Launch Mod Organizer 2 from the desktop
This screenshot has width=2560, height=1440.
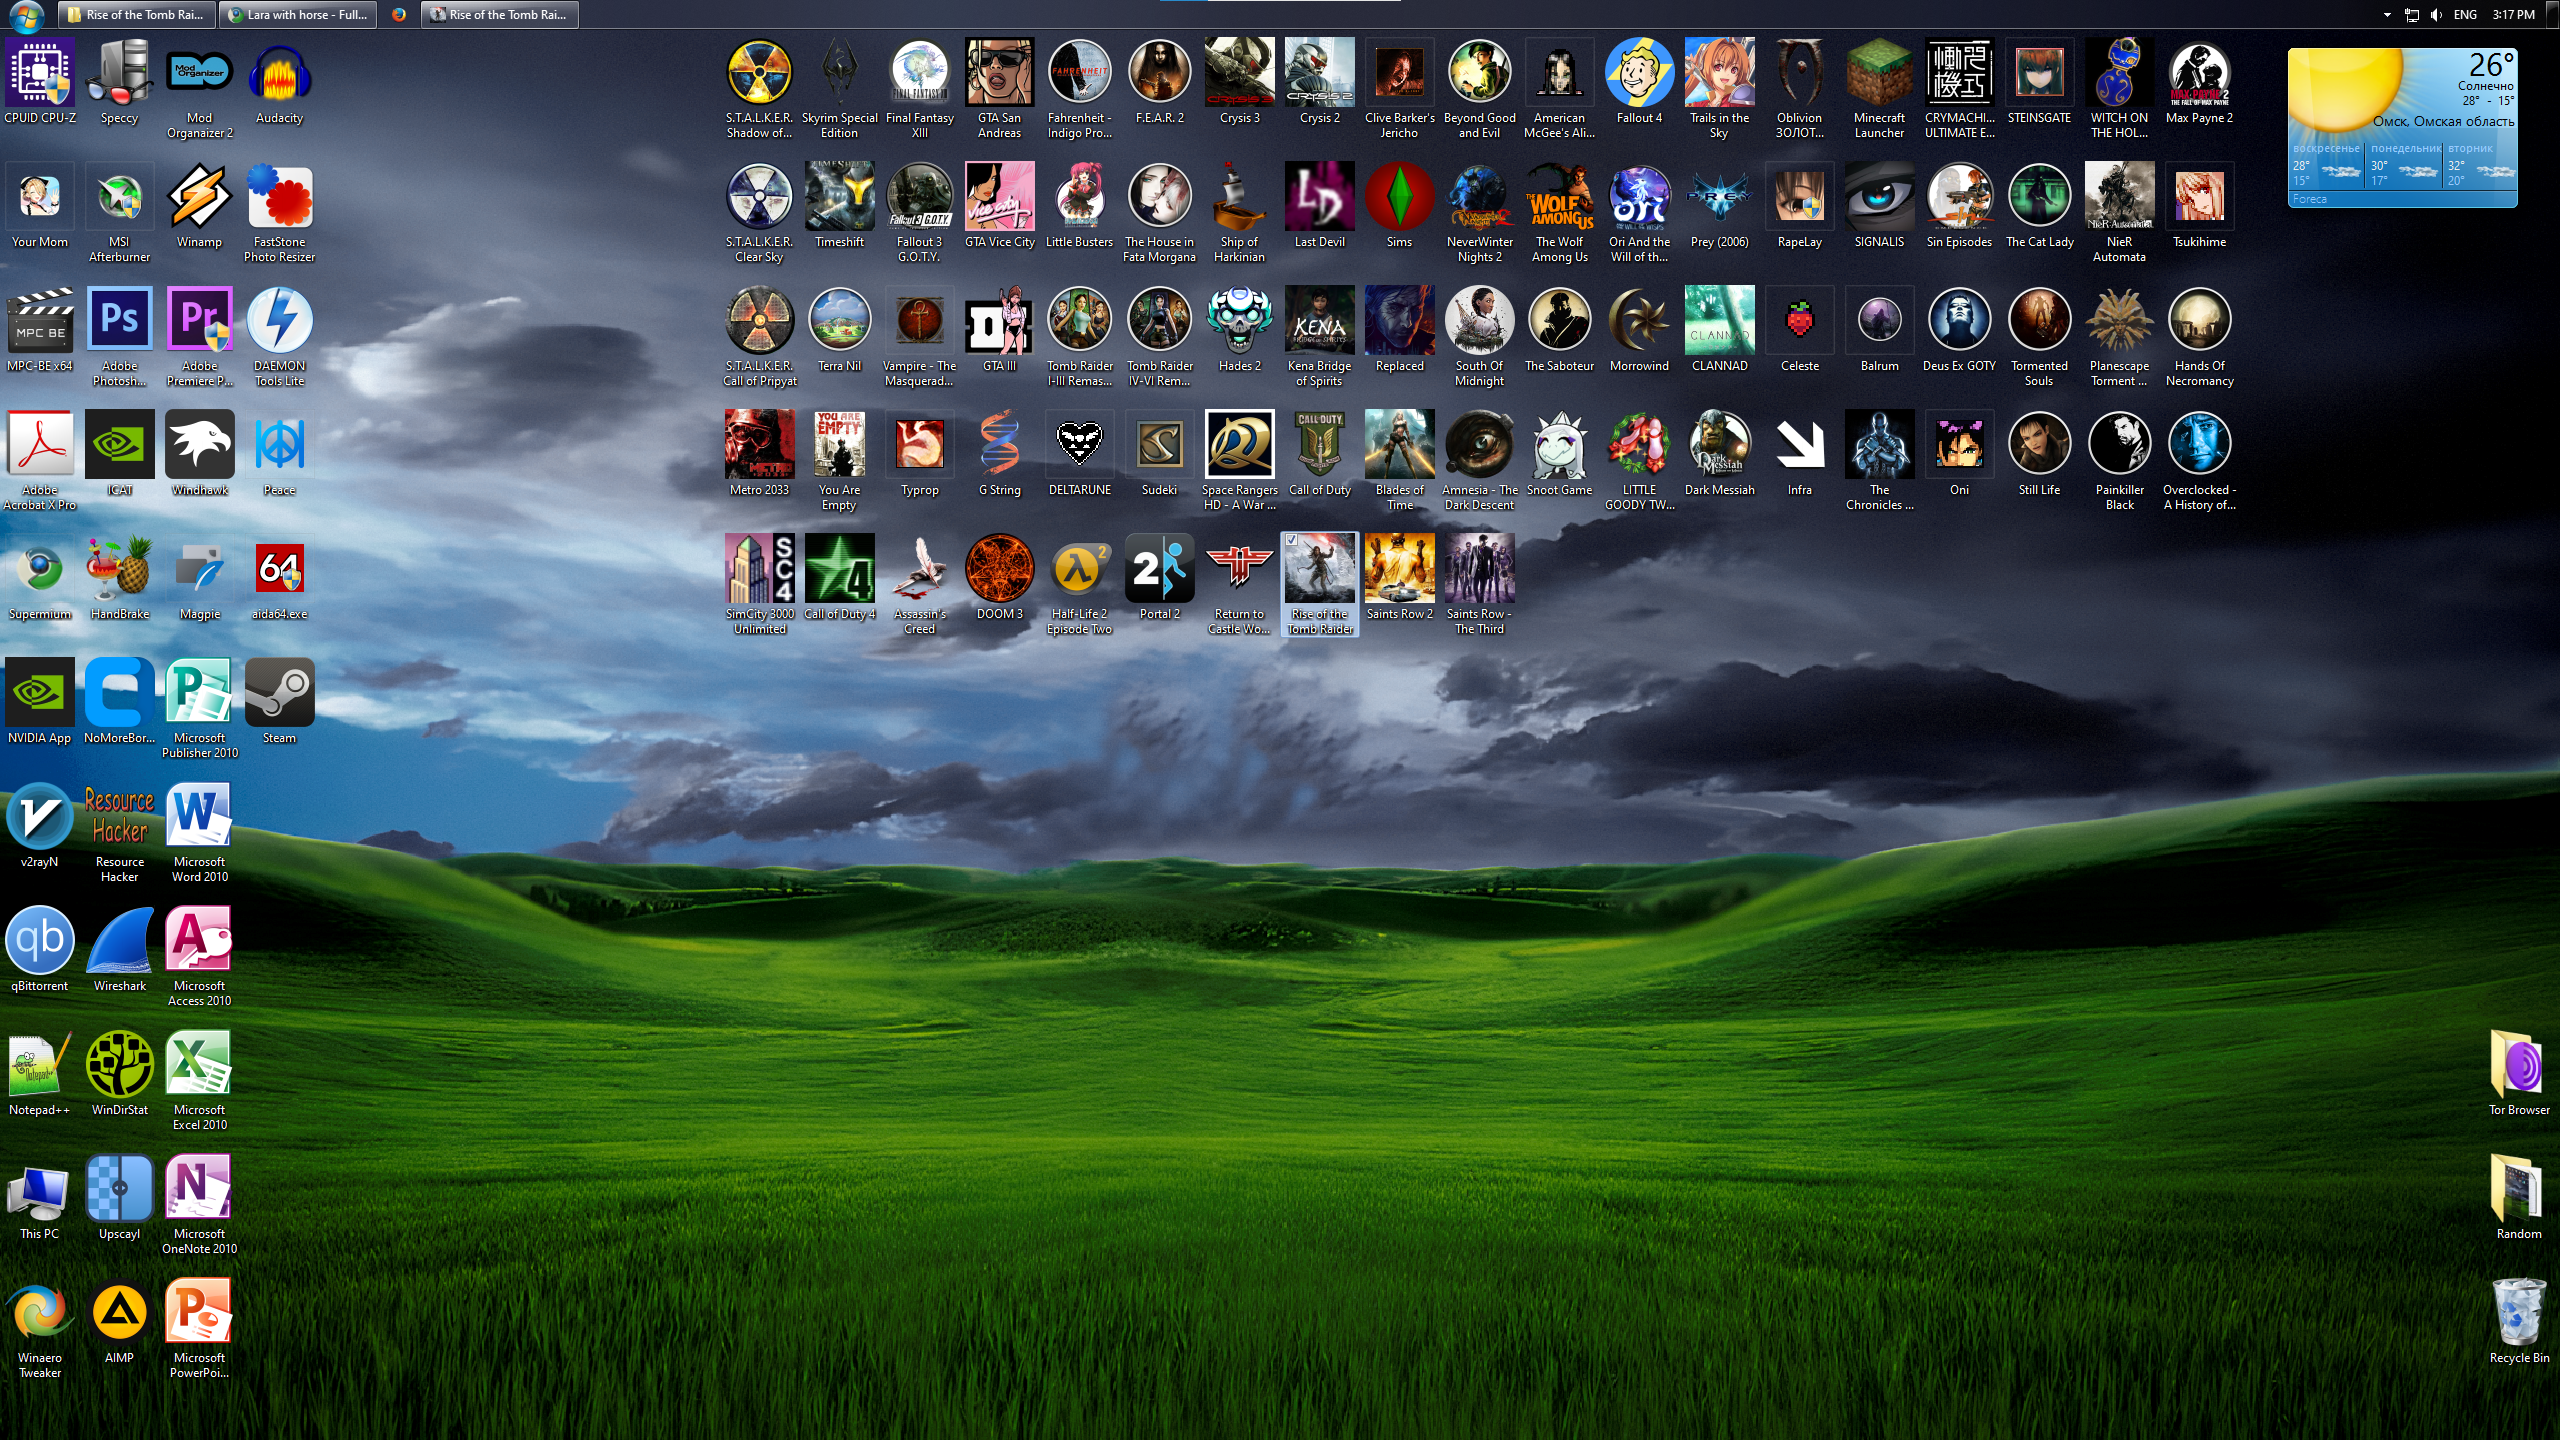coord(200,72)
